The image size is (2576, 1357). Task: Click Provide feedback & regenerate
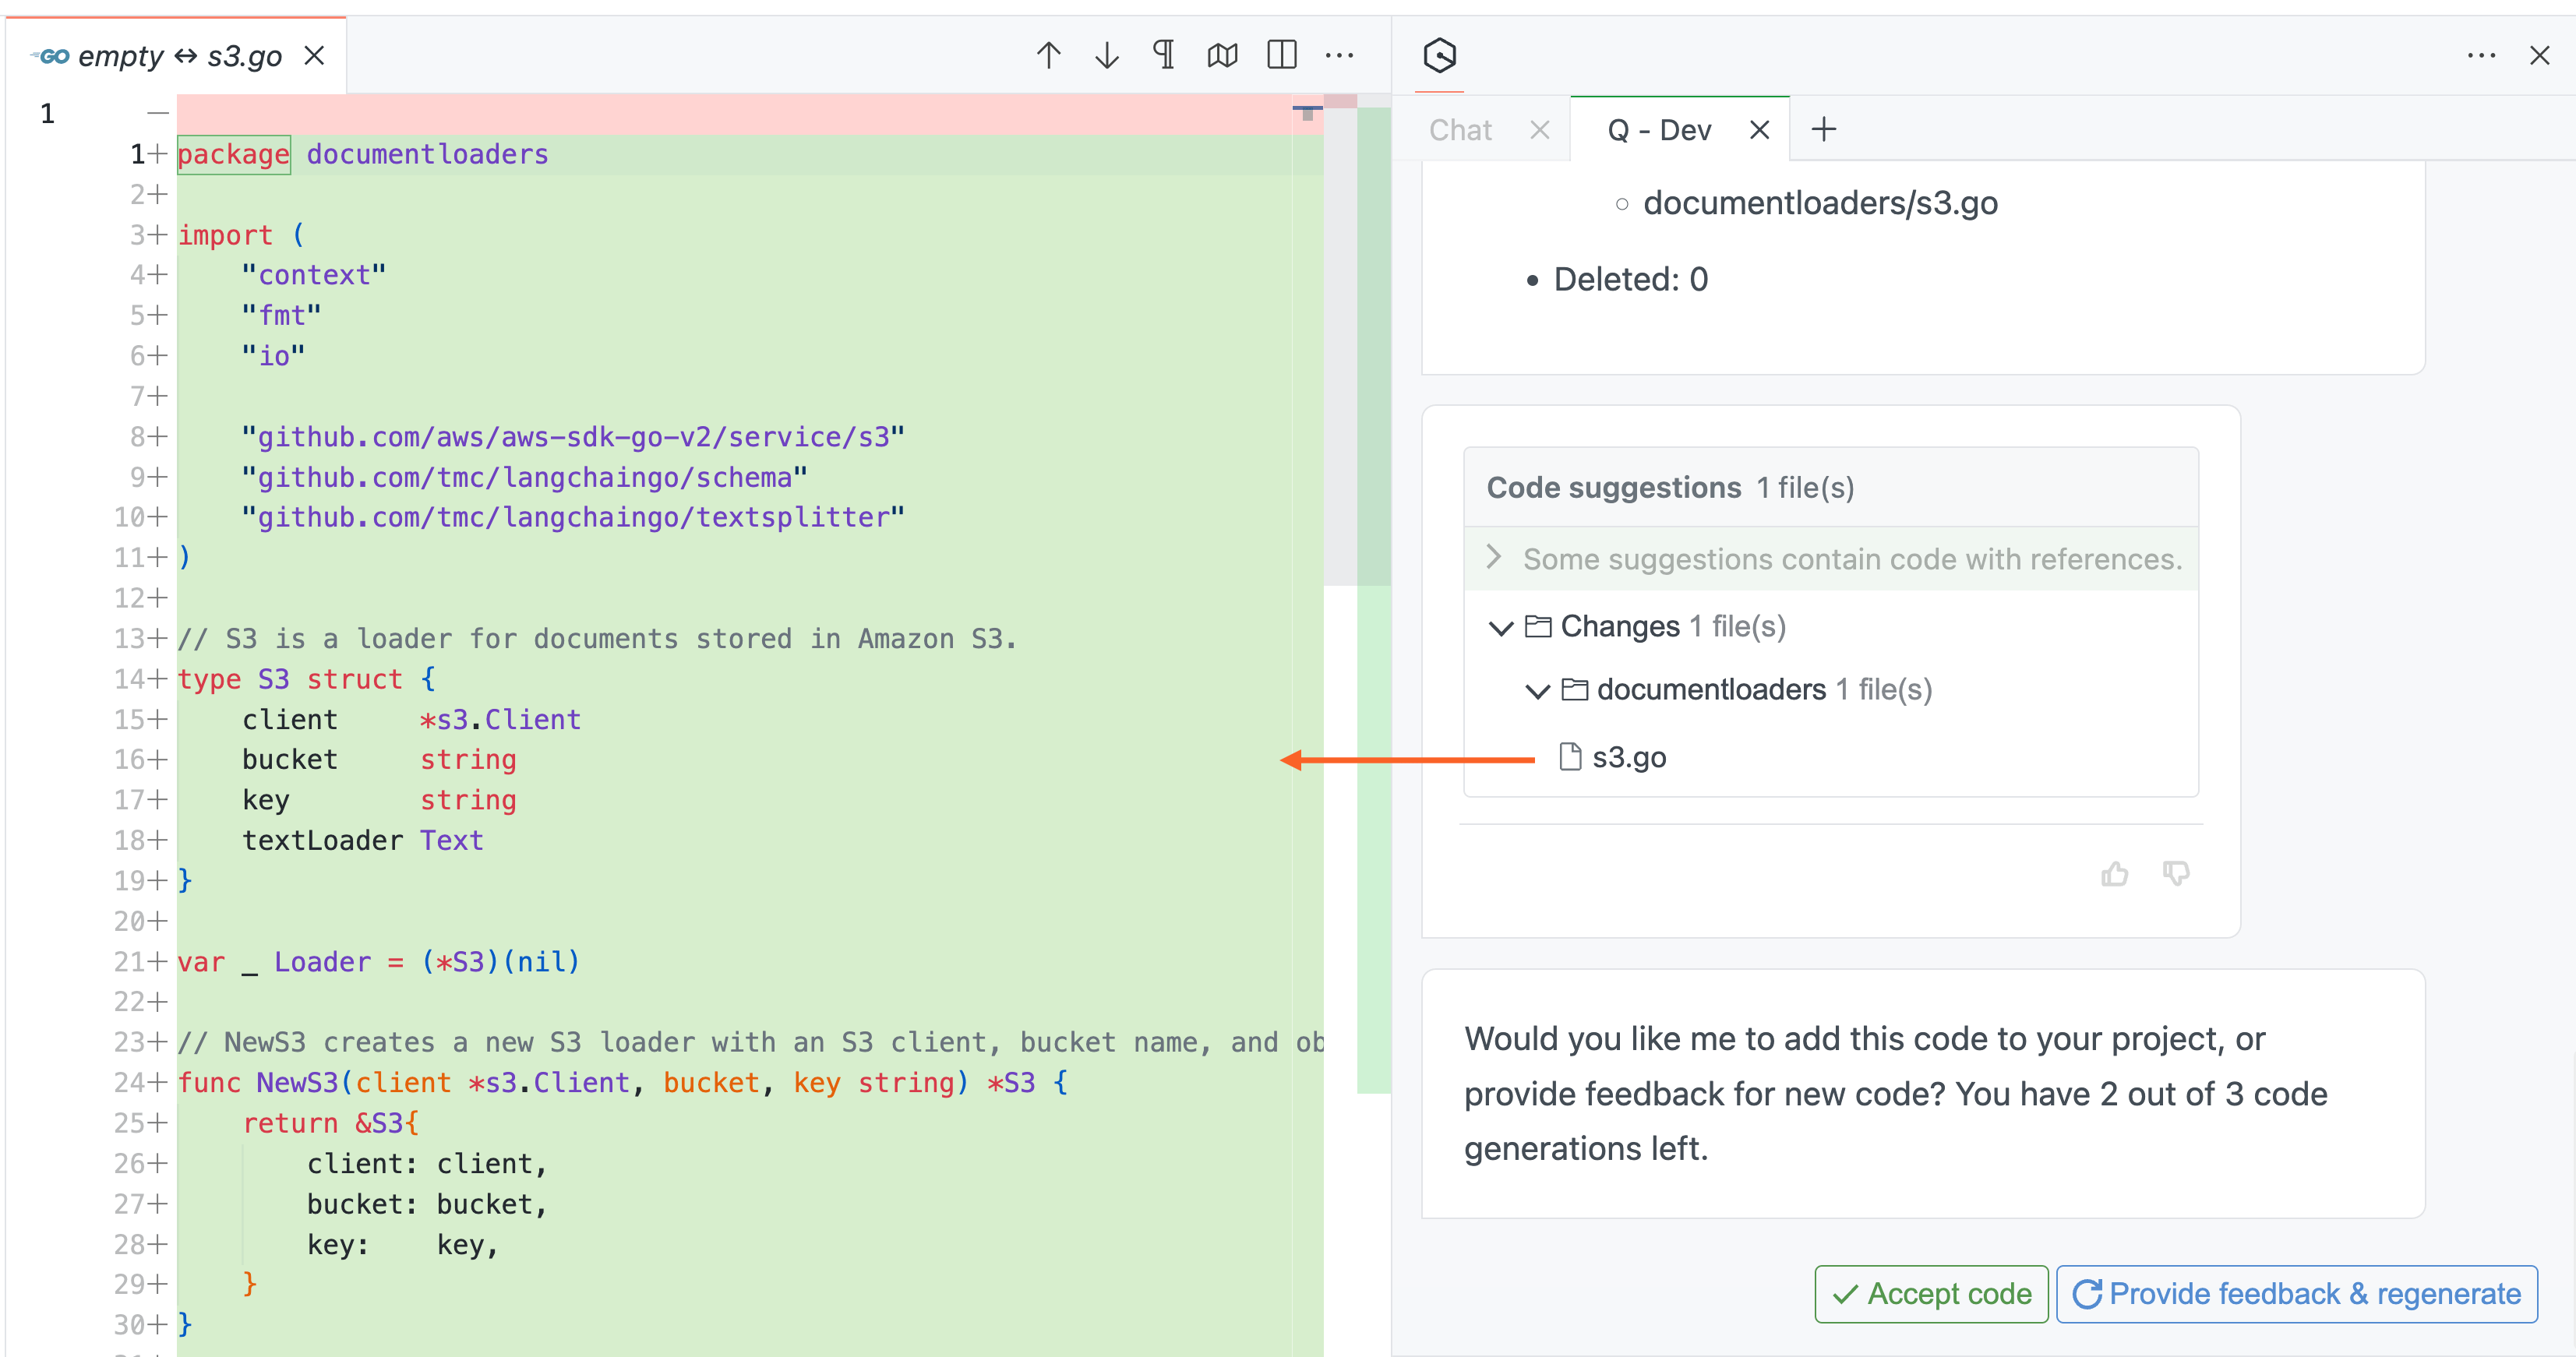click(x=2297, y=1293)
